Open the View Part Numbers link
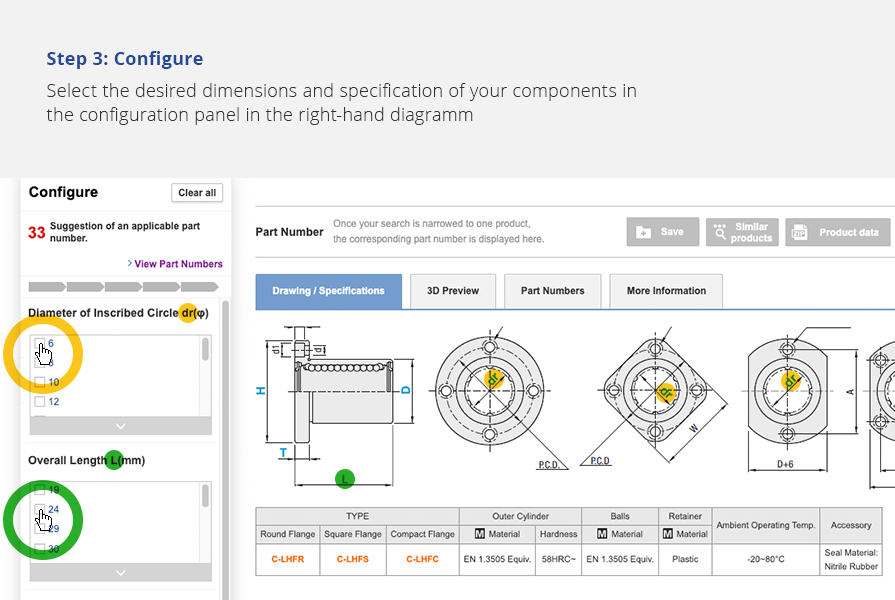Image resolution: width=895 pixels, height=600 pixels. [x=178, y=264]
